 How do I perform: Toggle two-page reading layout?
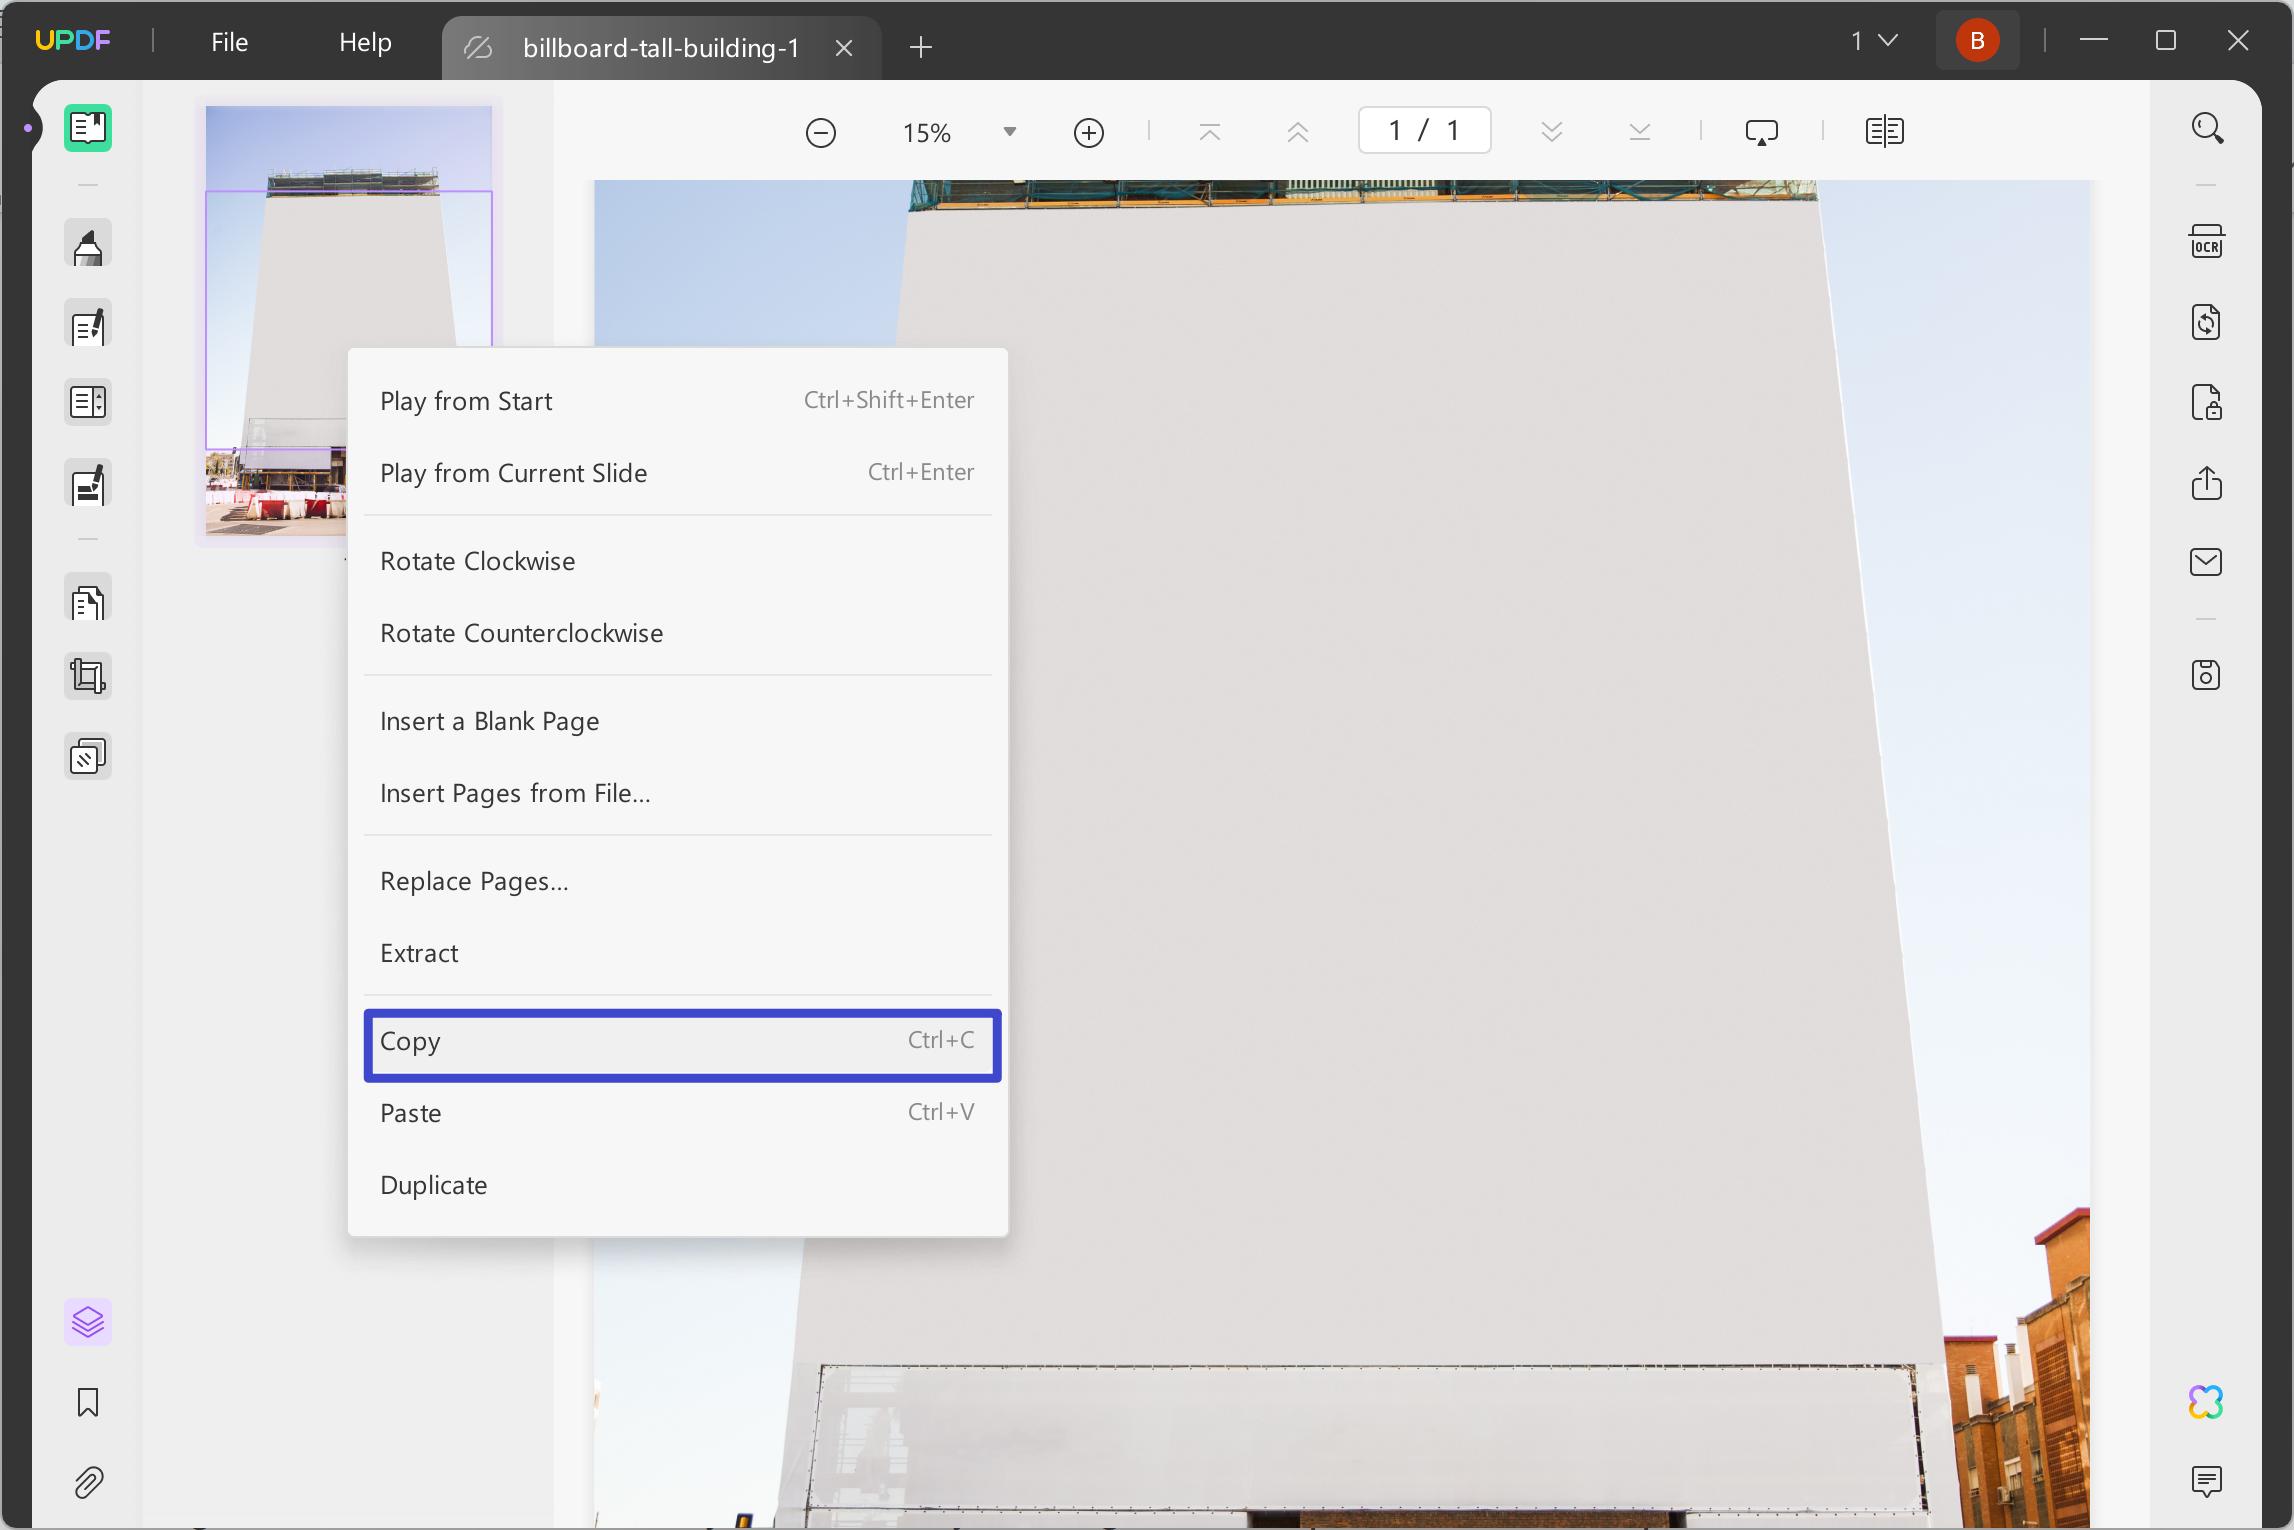coord(1884,131)
